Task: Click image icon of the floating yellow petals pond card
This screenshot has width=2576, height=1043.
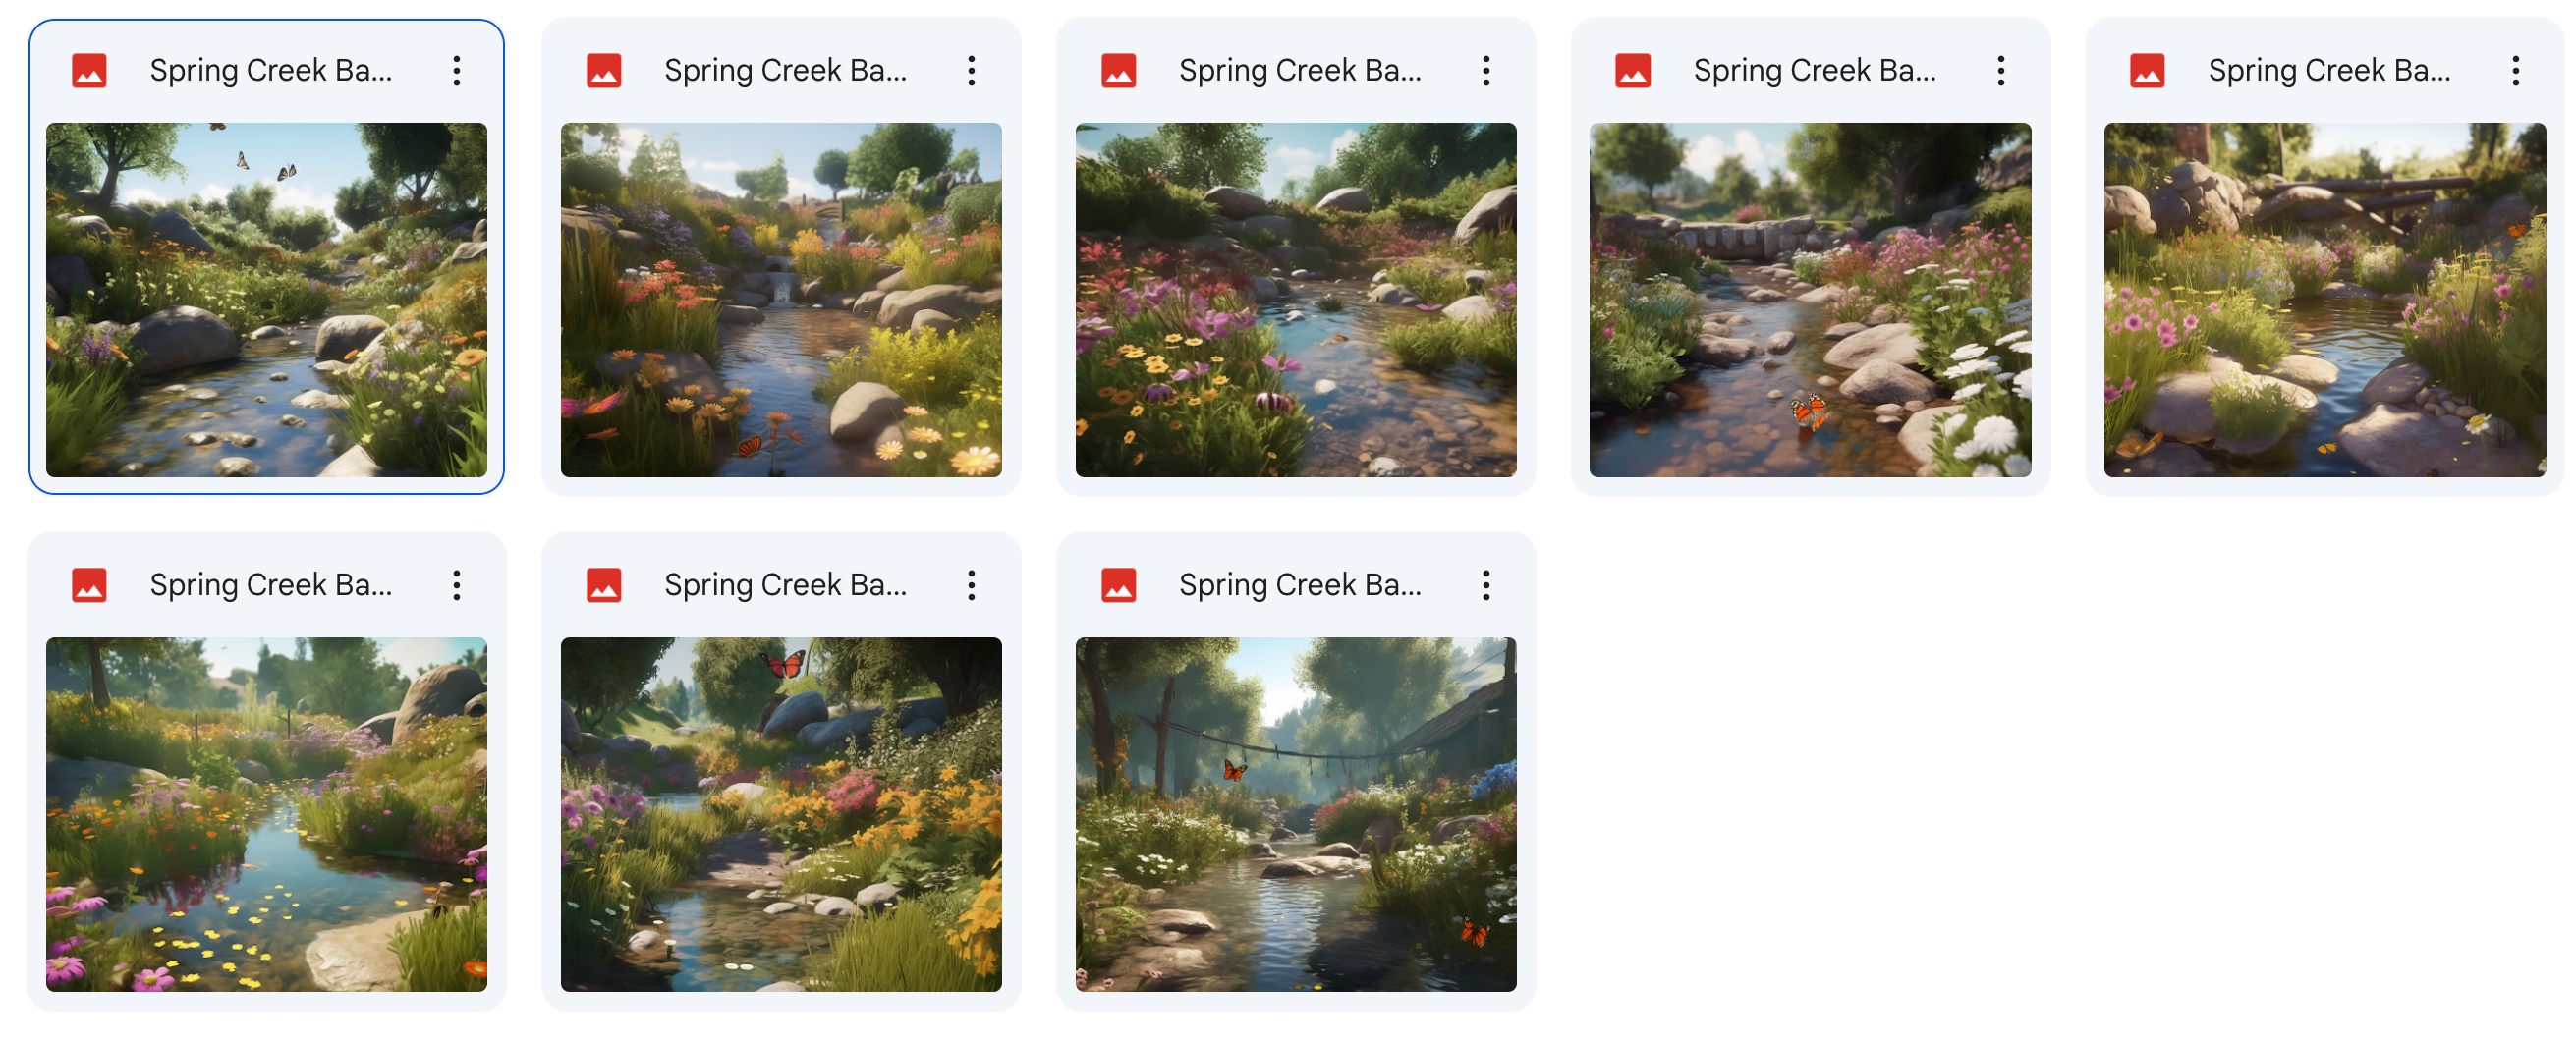Action: pos(89,585)
